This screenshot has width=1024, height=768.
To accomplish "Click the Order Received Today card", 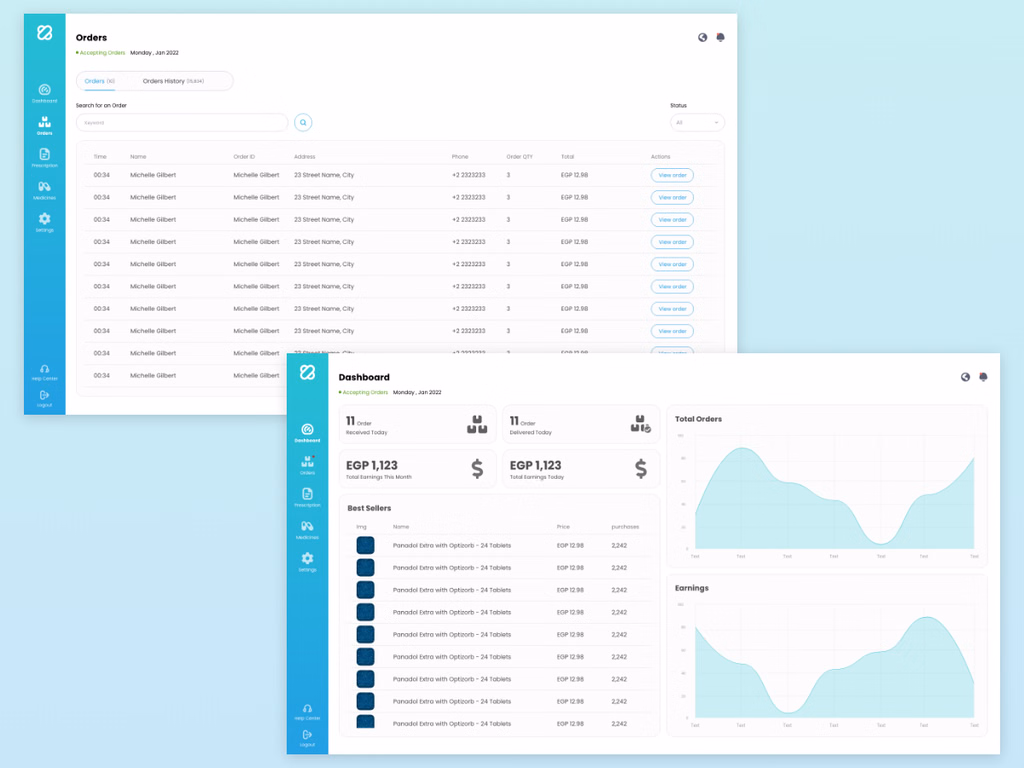I will [x=417, y=425].
